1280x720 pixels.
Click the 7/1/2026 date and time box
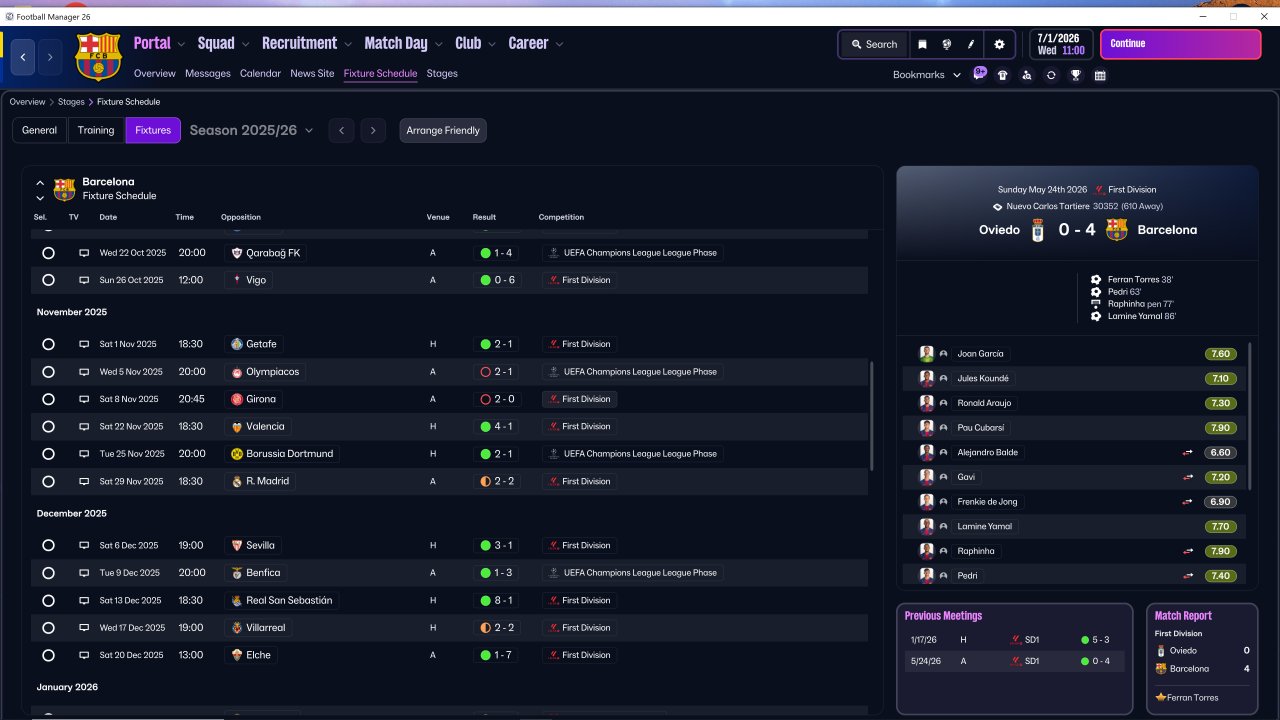coord(1060,44)
